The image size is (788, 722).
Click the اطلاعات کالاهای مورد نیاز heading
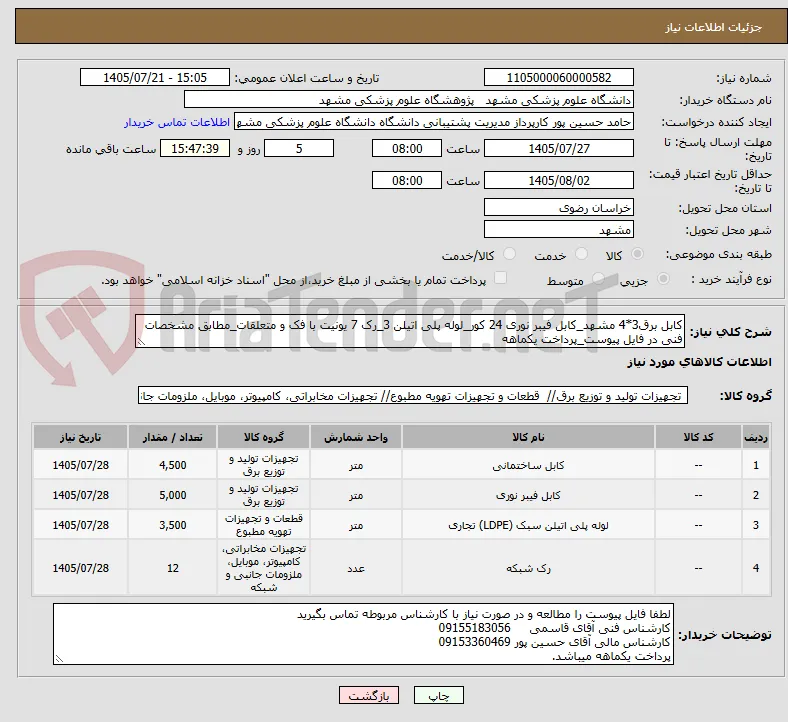699,362
